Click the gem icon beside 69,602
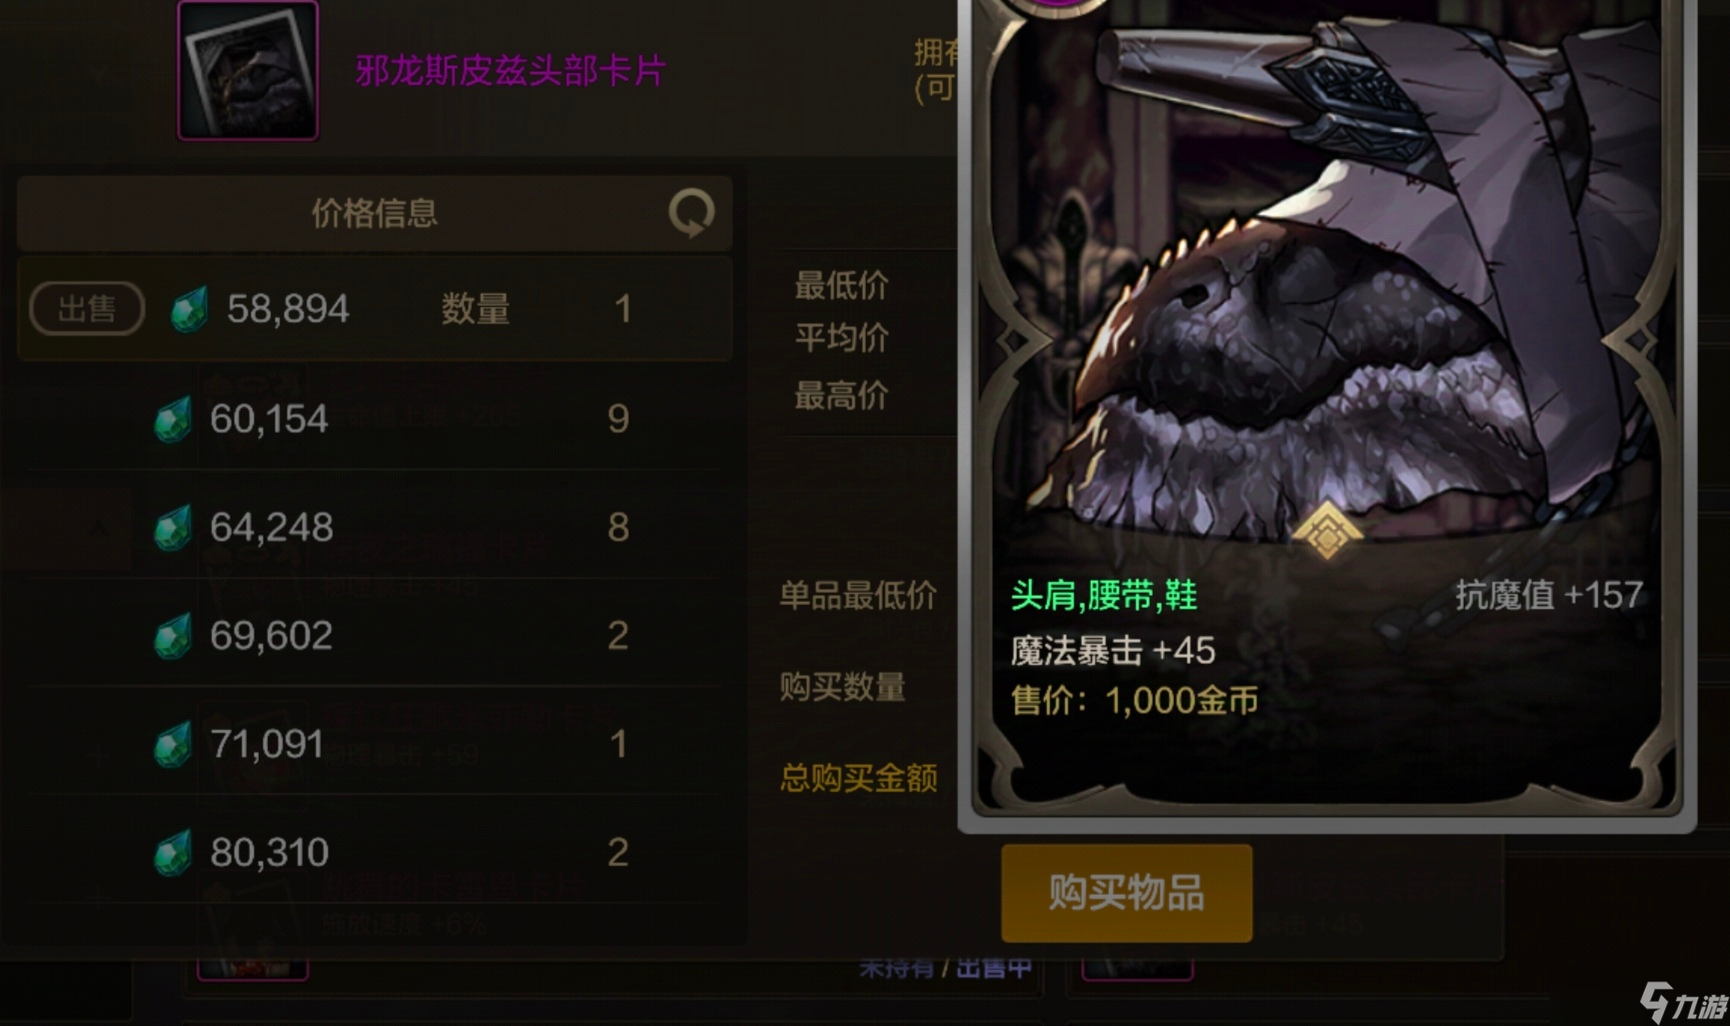The width and height of the screenshot is (1730, 1026). (x=172, y=635)
